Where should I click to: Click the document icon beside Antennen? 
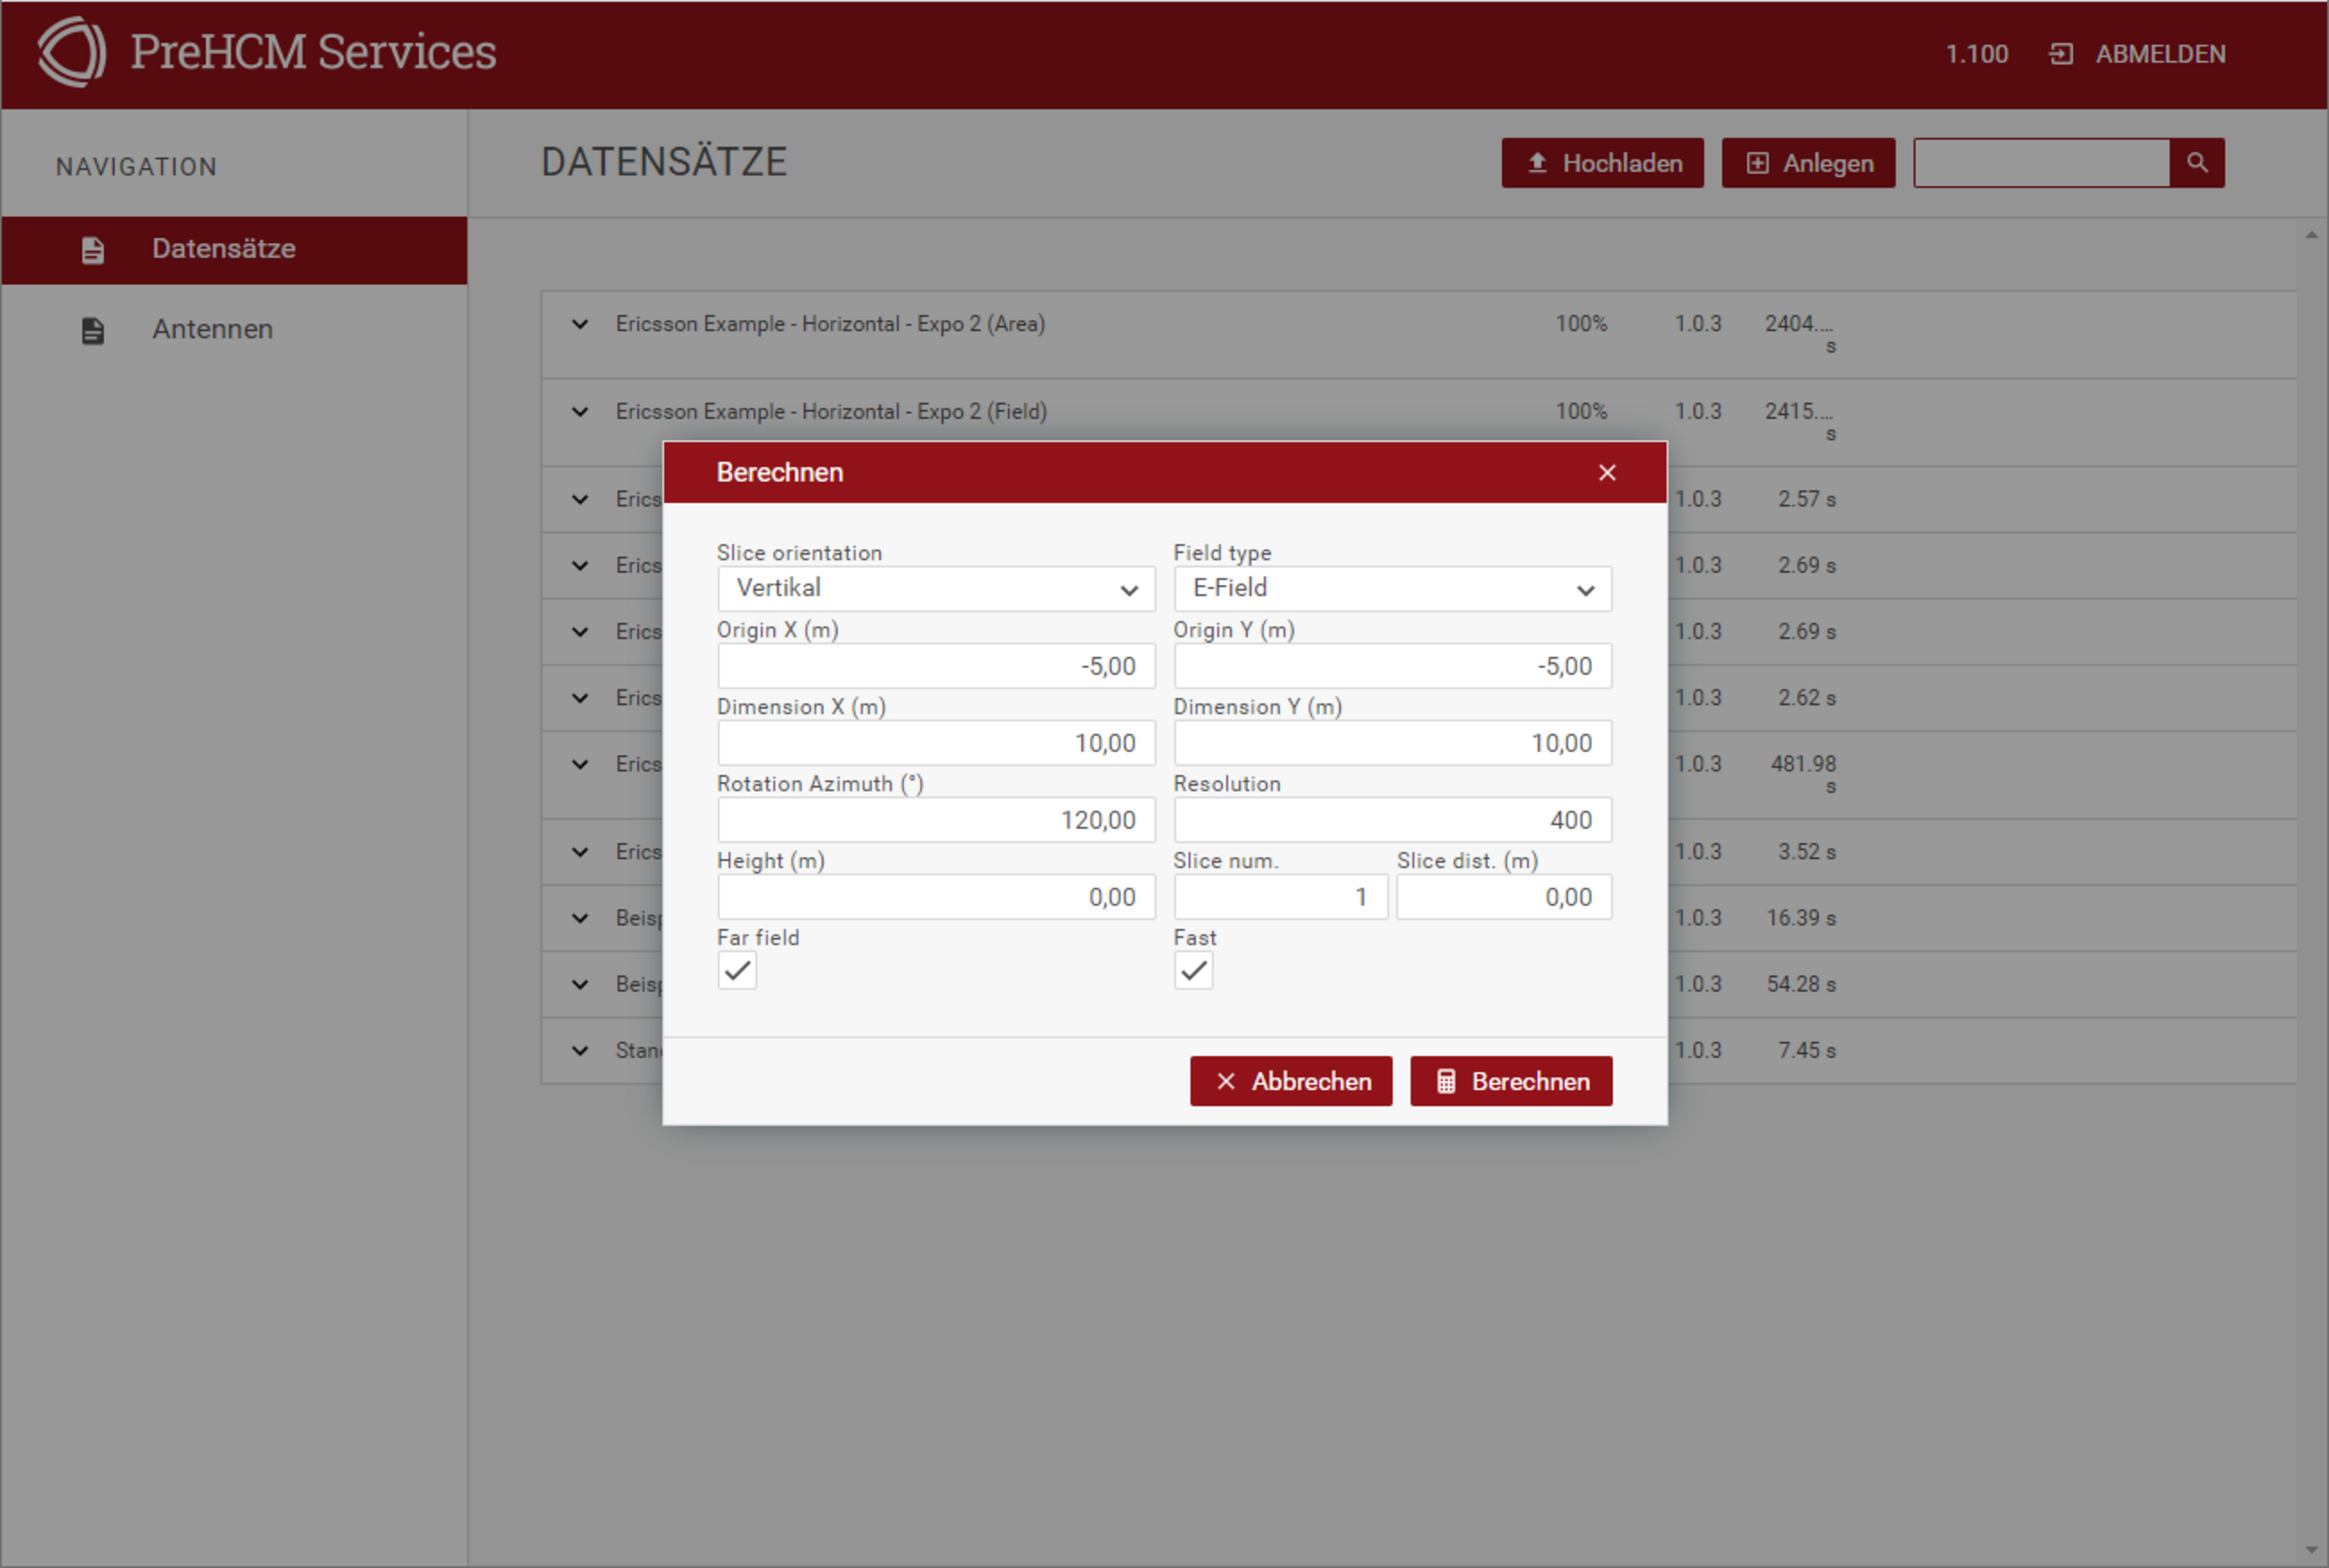tap(93, 330)
